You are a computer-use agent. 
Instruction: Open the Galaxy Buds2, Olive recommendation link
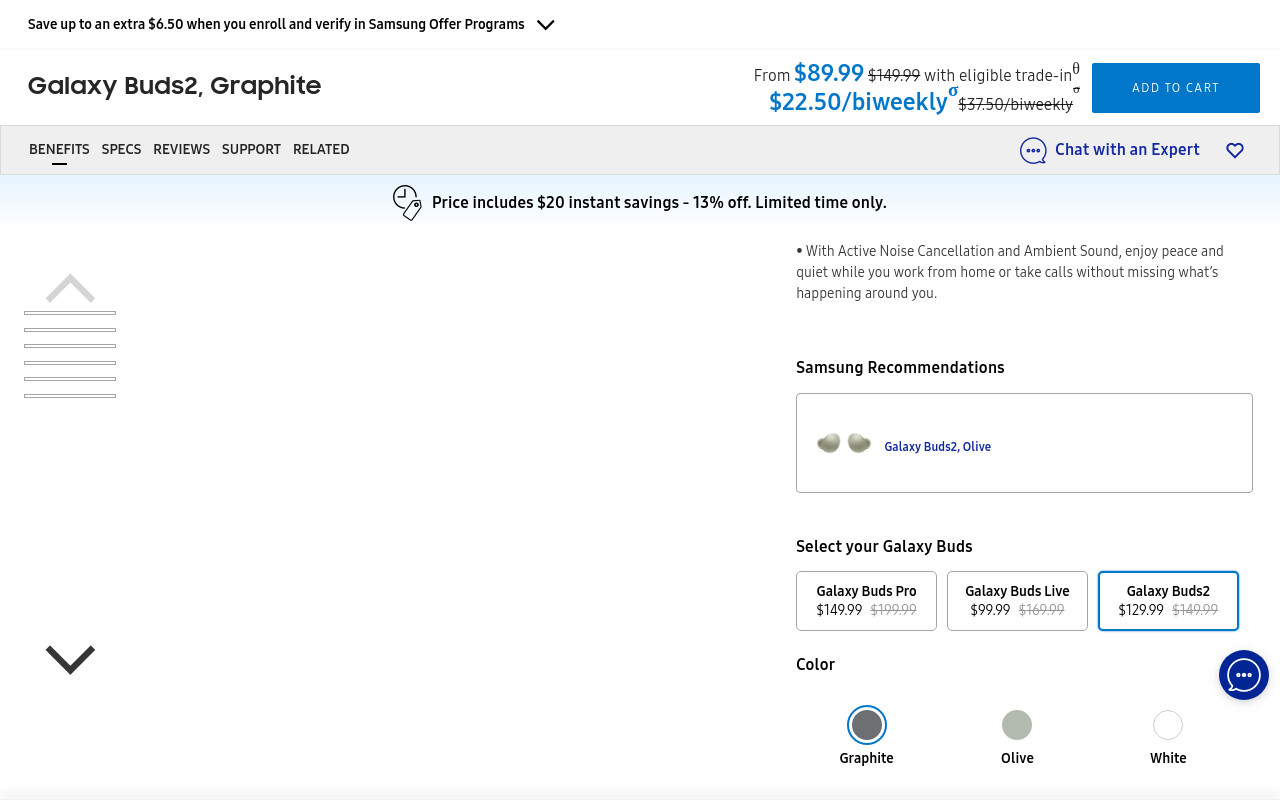937,447
